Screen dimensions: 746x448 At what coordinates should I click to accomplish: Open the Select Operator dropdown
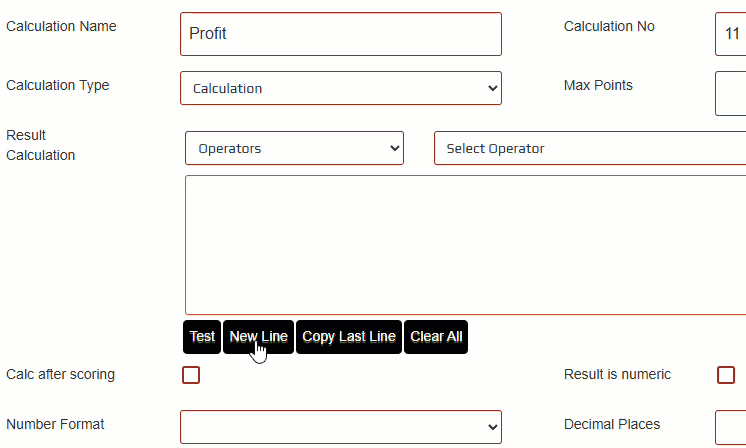click(590, 148)
